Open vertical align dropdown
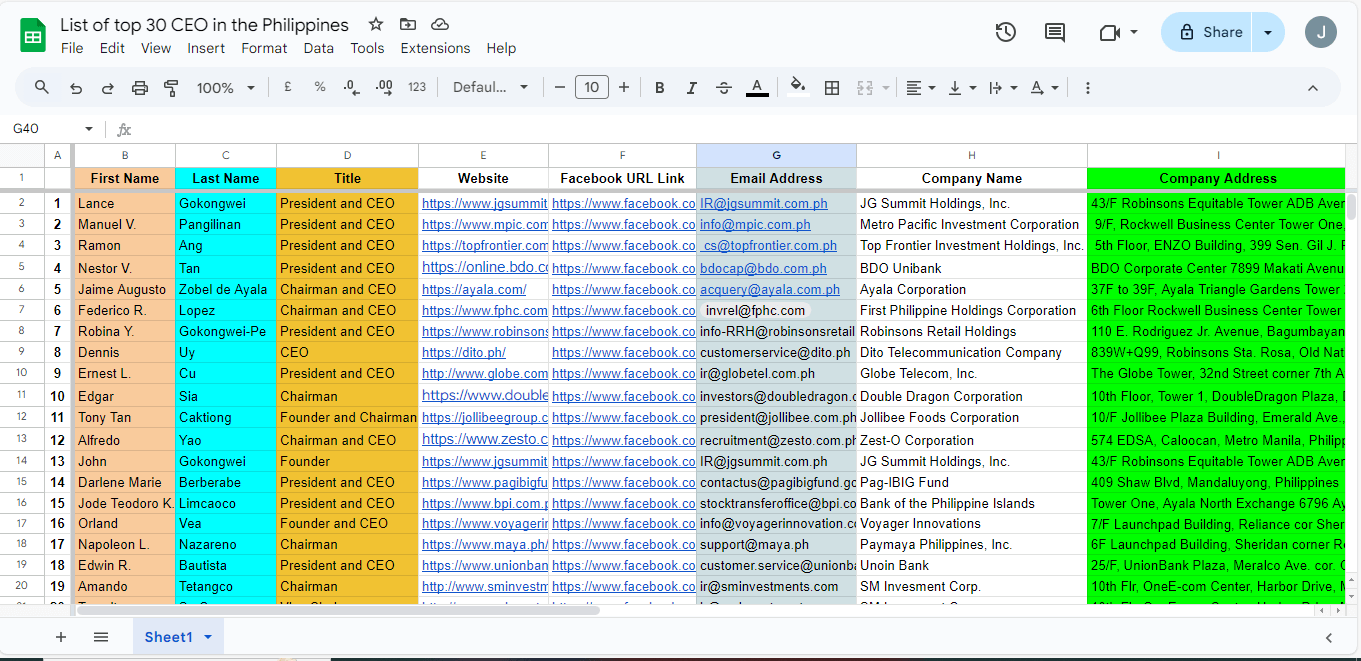Screen dimensions: 1361x661 click(961, 88)
